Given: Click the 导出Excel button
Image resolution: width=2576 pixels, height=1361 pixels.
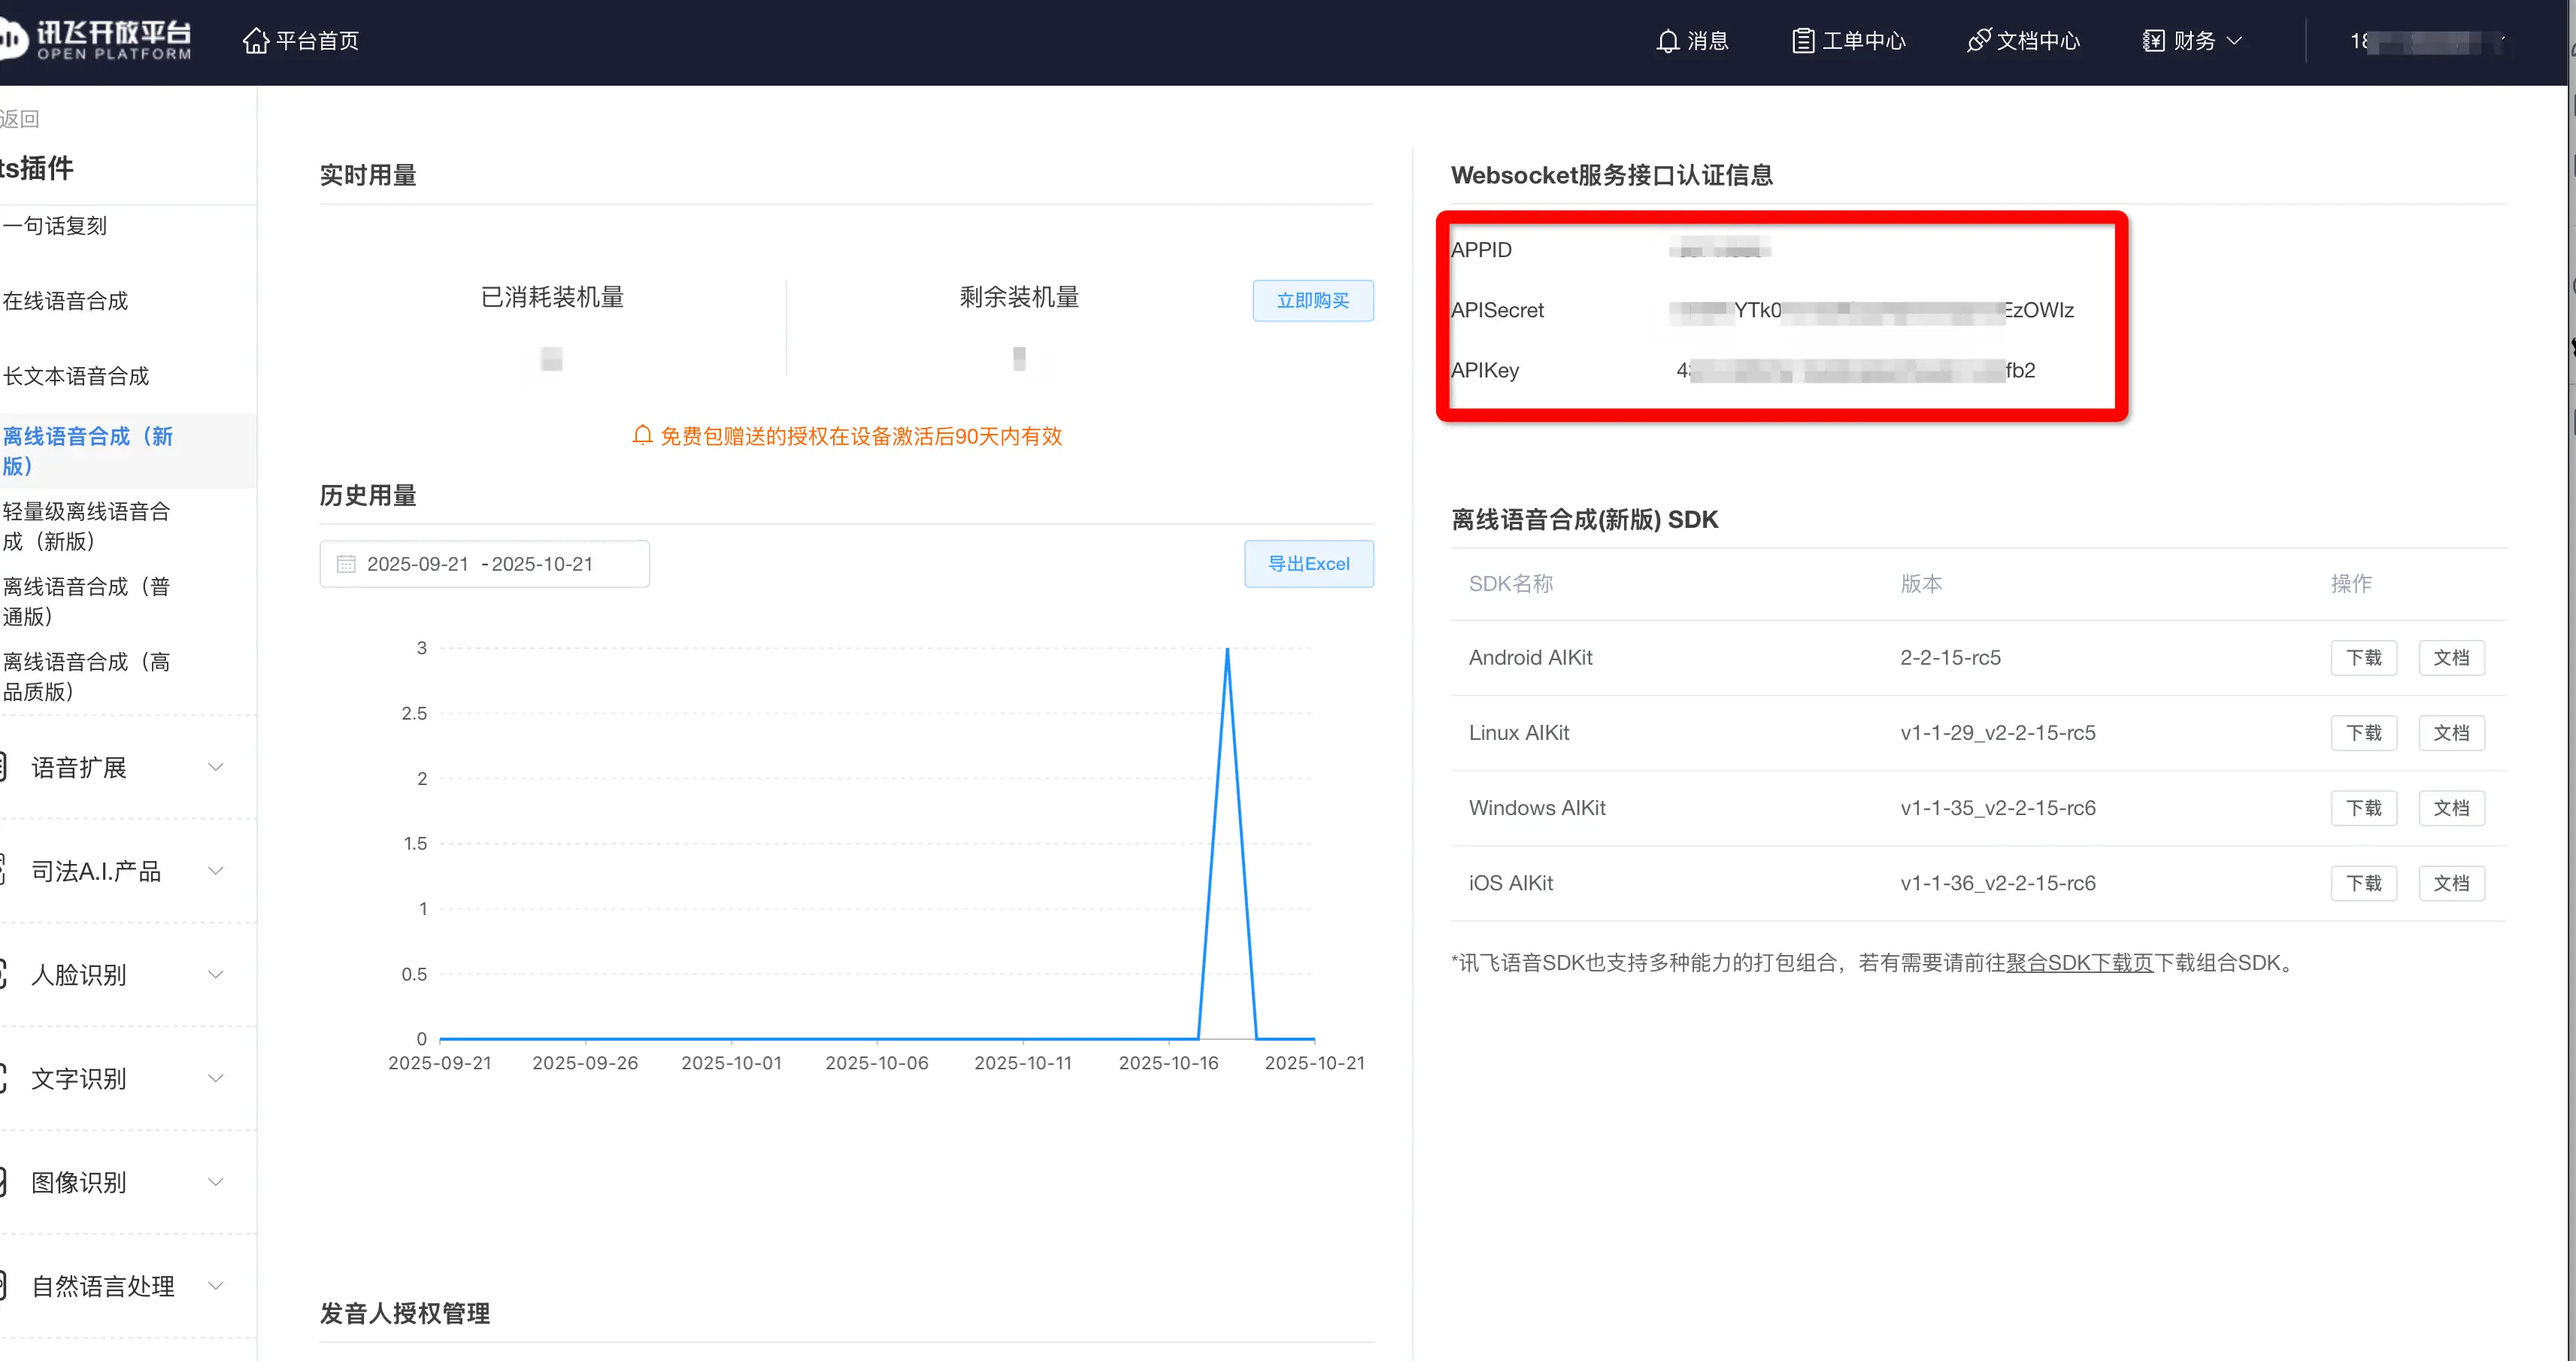Looking at the screenshot, I should tap(1308, 564).
